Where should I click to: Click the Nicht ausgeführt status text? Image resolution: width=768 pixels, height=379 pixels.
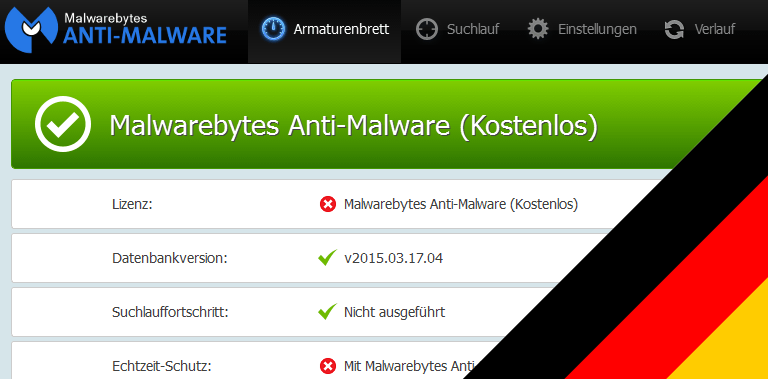coord(394,312)
